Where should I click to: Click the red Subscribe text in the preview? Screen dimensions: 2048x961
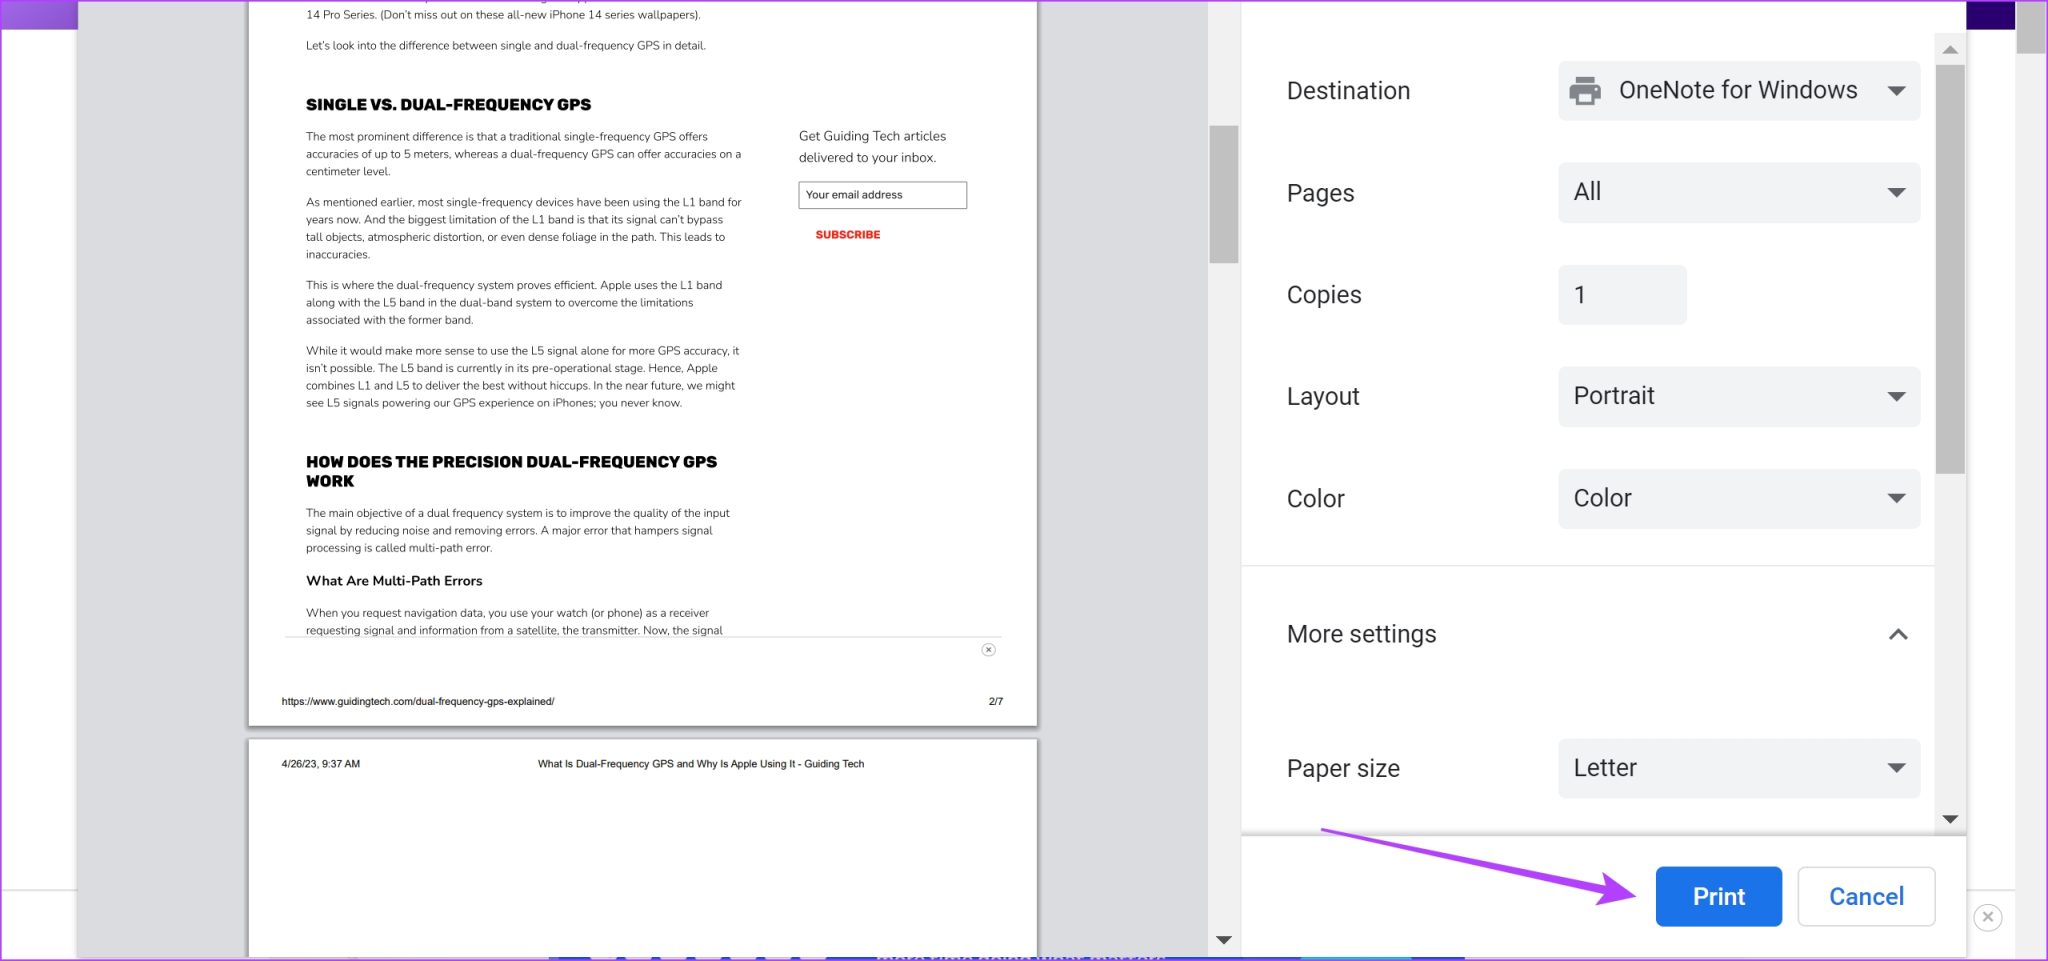coord(847,234)
